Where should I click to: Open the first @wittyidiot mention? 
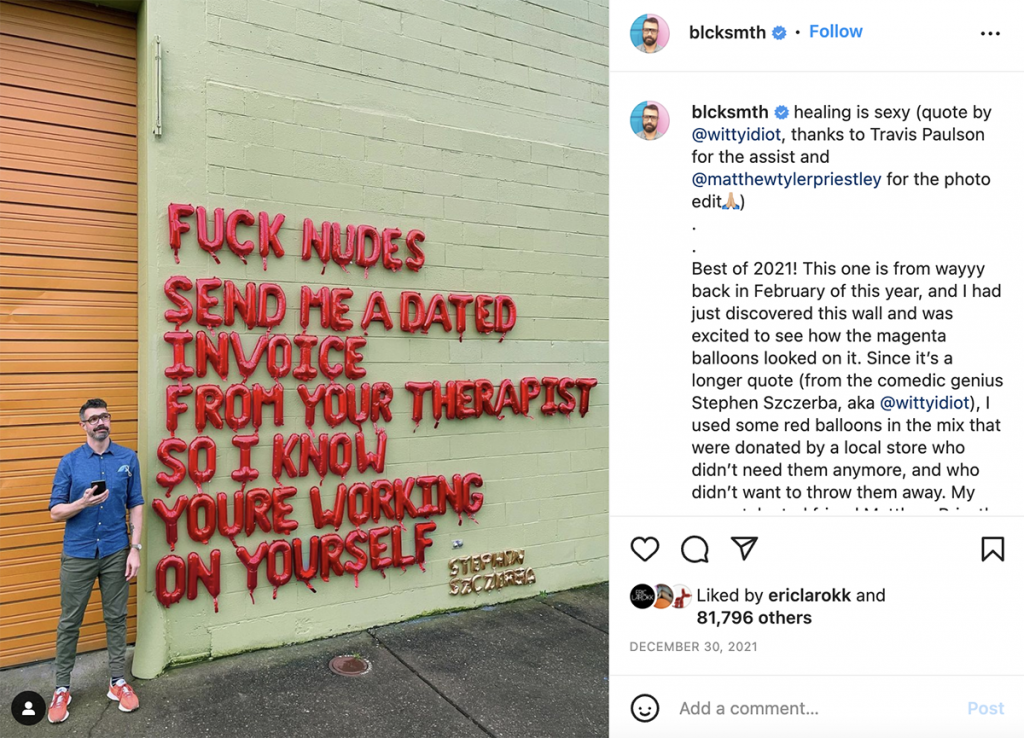(736, 135)
